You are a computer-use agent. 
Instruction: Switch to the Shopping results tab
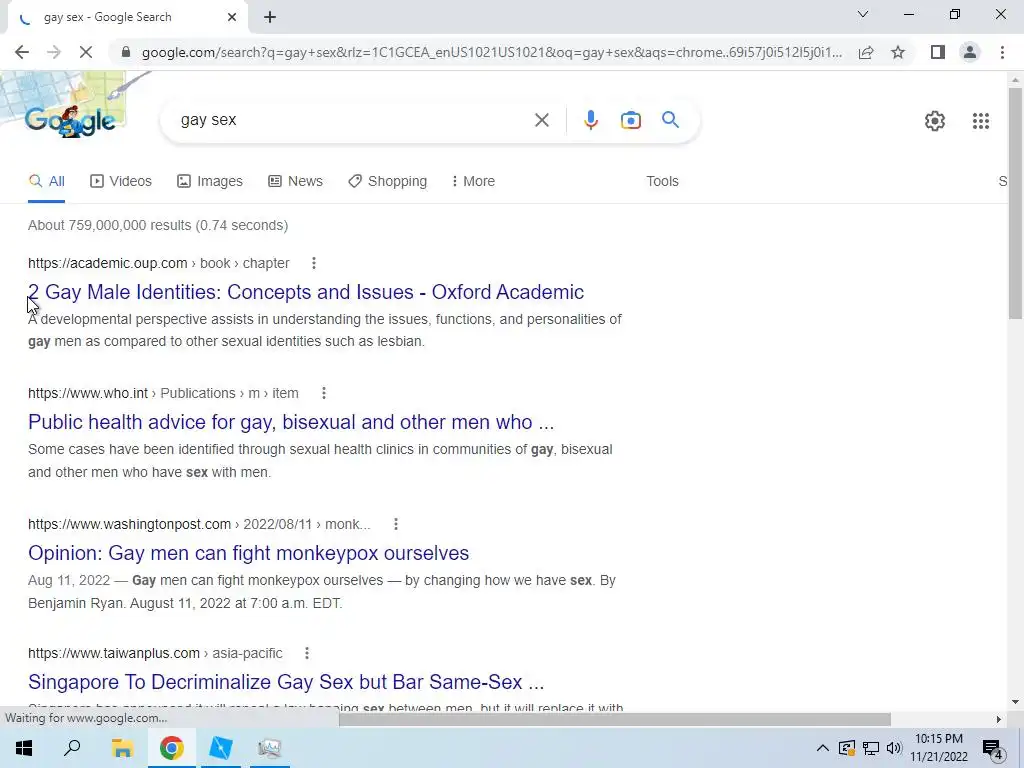point(387,181)
